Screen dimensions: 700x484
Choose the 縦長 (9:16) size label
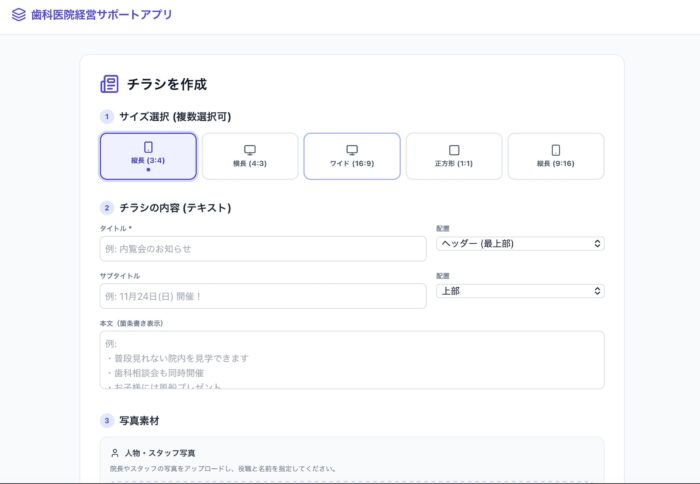(x=556, y=162)
